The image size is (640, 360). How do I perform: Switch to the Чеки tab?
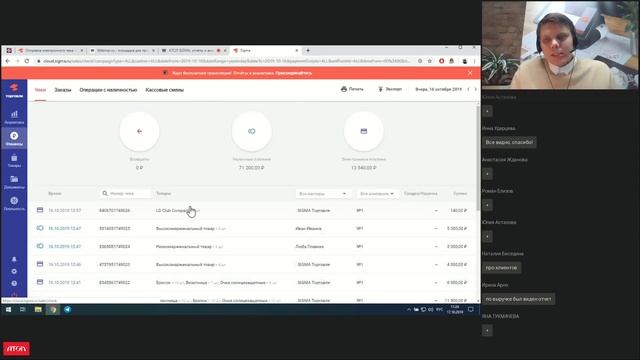[40, 90]
